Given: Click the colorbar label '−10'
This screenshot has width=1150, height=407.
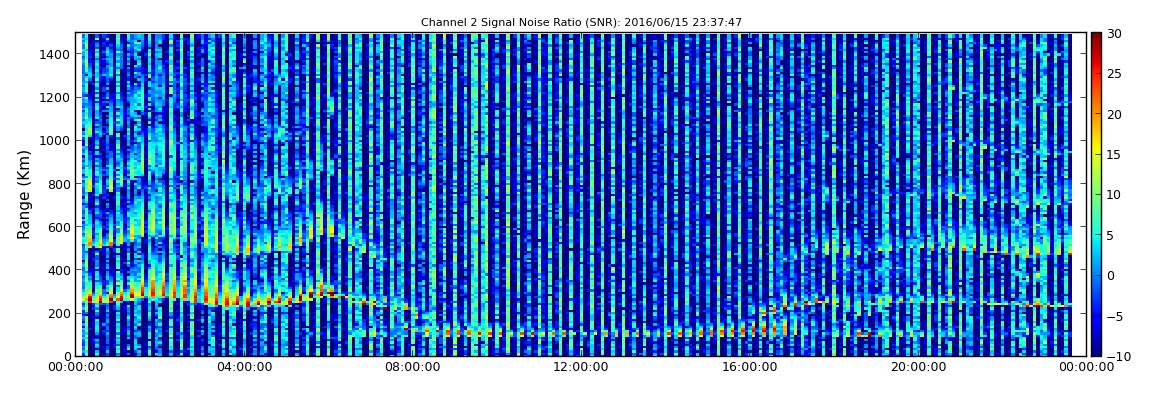Looking at the screenshot, I should click(1116, 356).
